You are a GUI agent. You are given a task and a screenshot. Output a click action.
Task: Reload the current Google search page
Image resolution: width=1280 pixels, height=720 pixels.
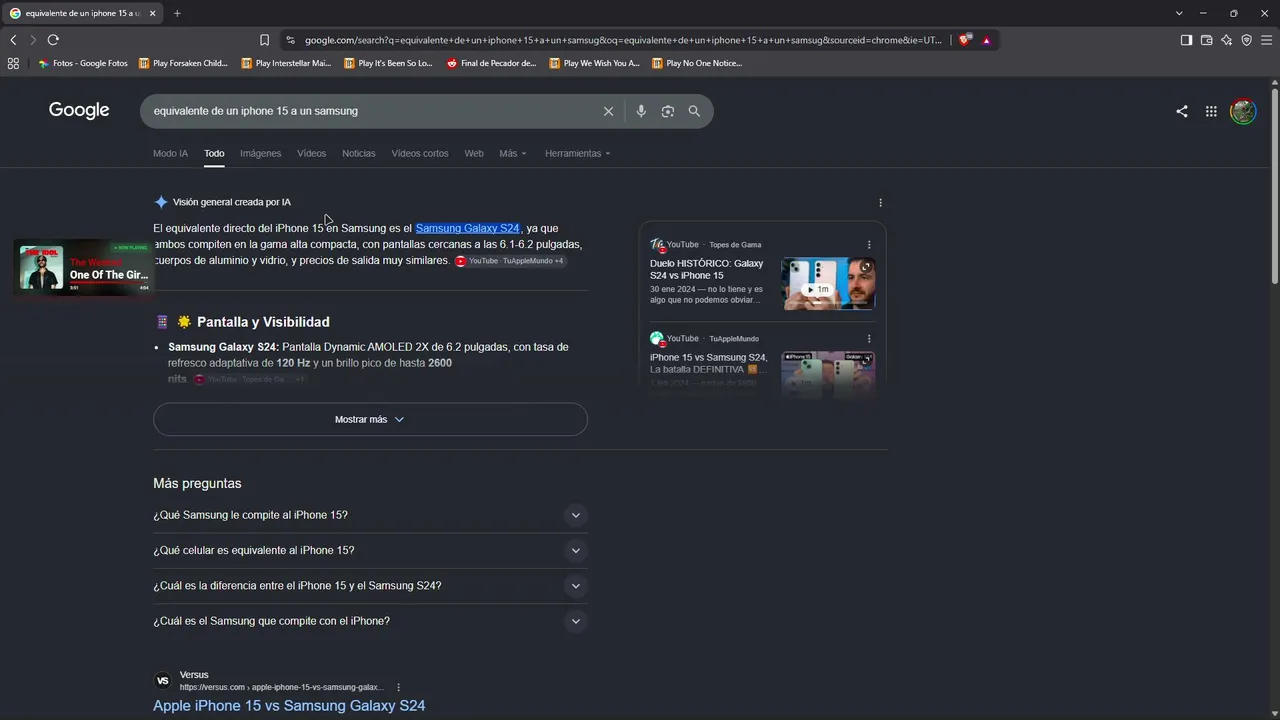53,40
